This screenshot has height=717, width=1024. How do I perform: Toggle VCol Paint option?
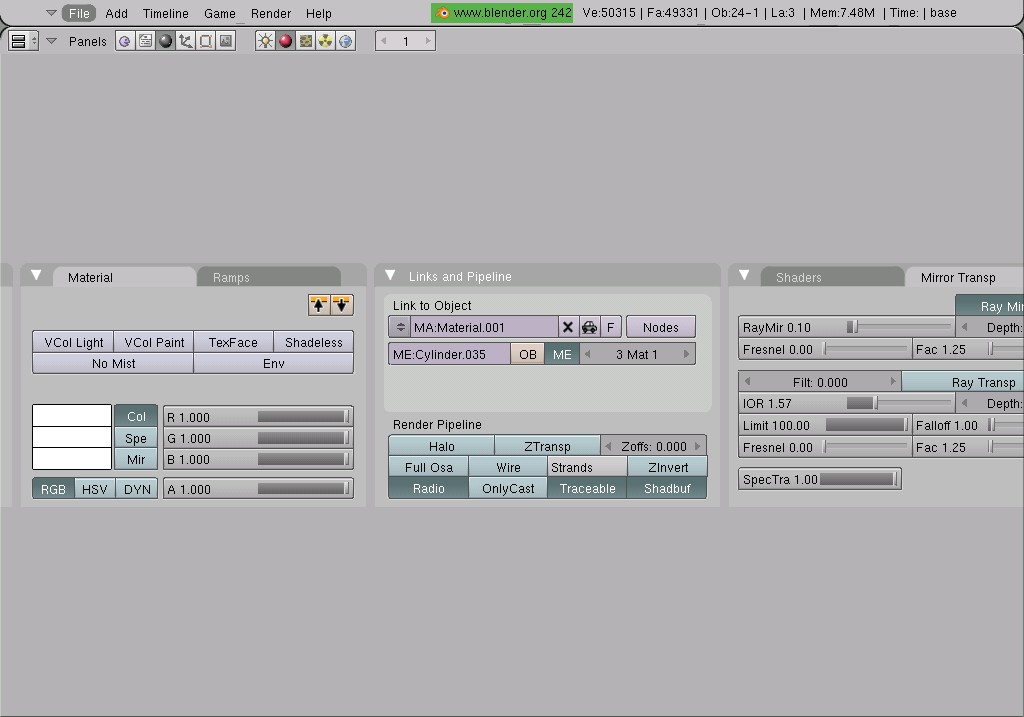coord(154,342)
